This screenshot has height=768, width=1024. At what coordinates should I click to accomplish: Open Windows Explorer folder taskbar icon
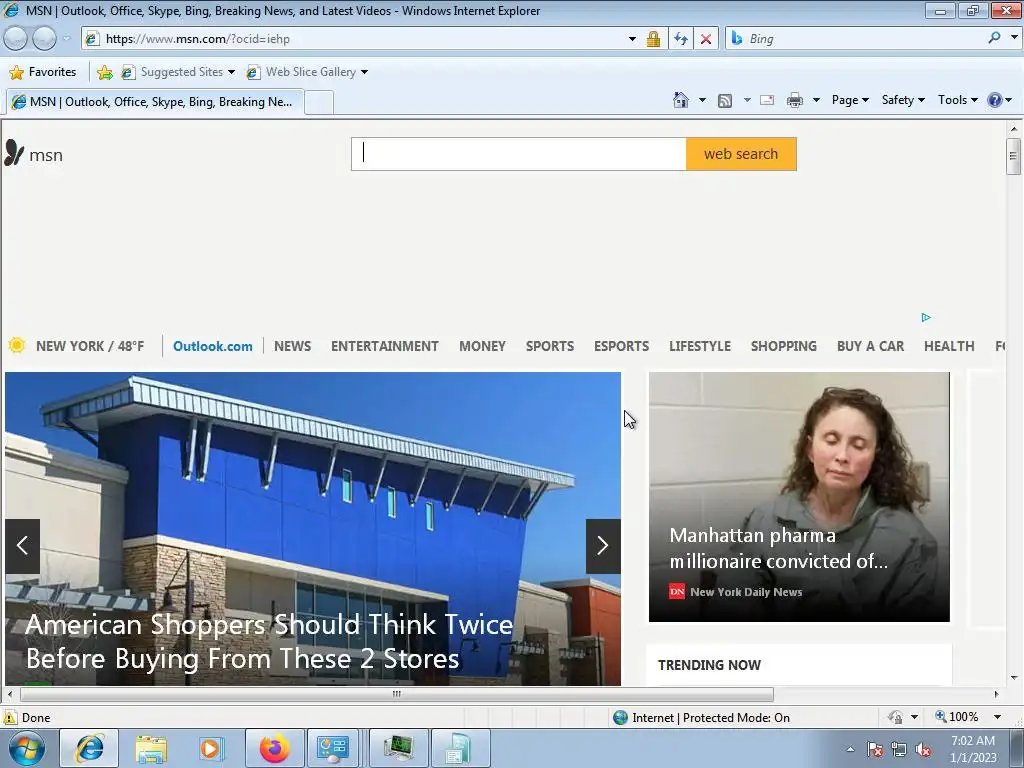[x=151, y=748]
